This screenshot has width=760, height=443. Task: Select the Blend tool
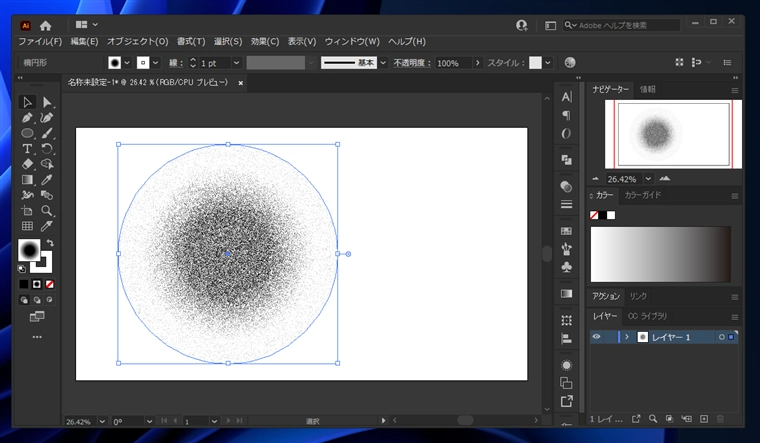point(47,195)
